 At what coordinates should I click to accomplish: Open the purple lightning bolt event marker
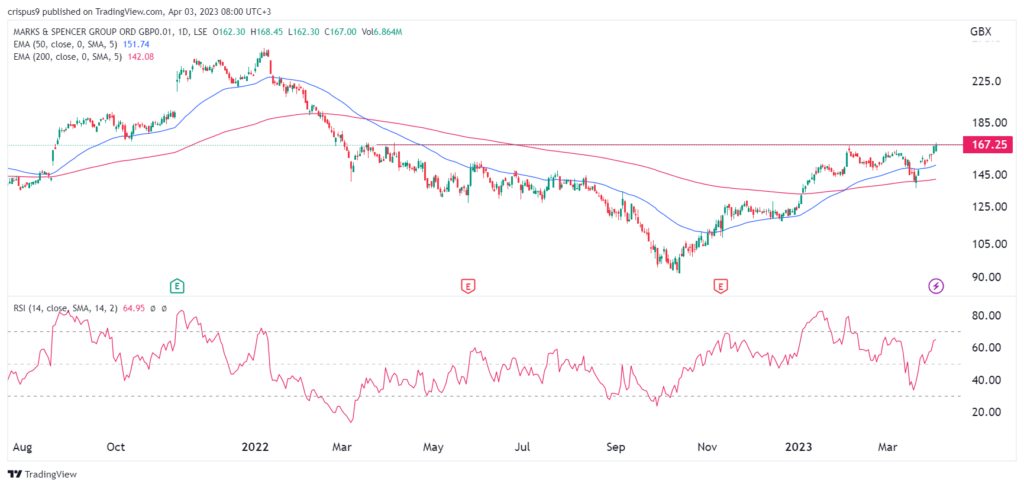click(x=936, y=285)
